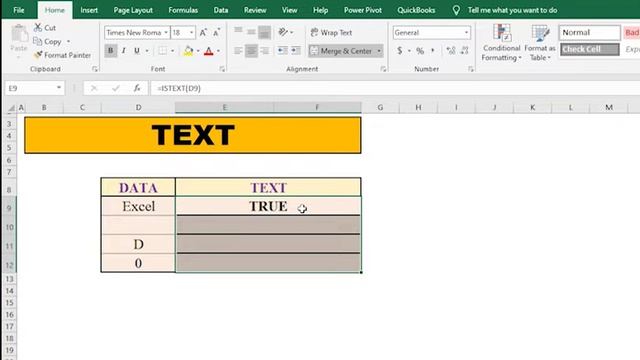
Task: Open Insert Function fx icon
Action: click(137, 88)
